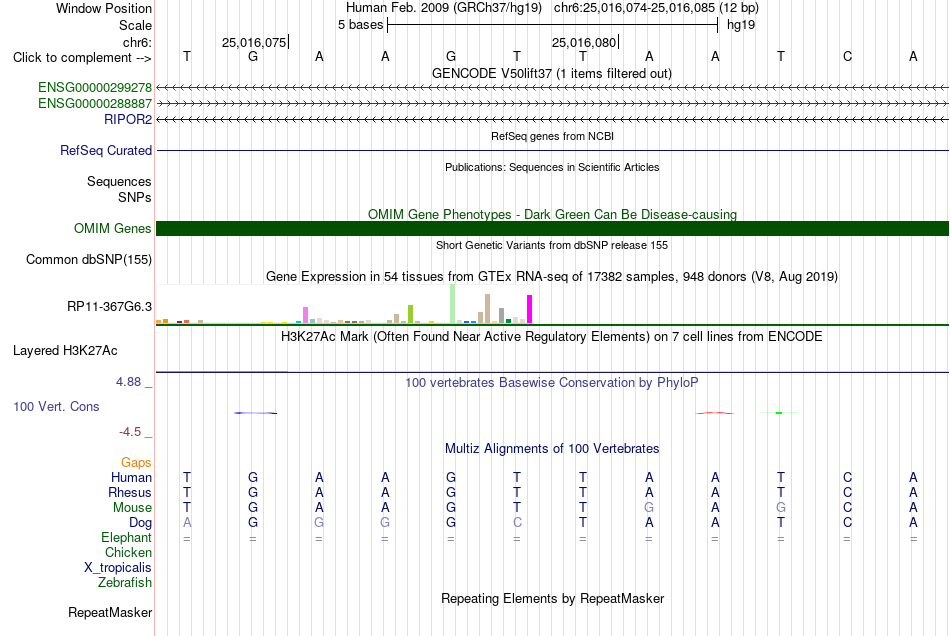
Task: Click the ENSG00000299278 track label
Action: (95, 87)
